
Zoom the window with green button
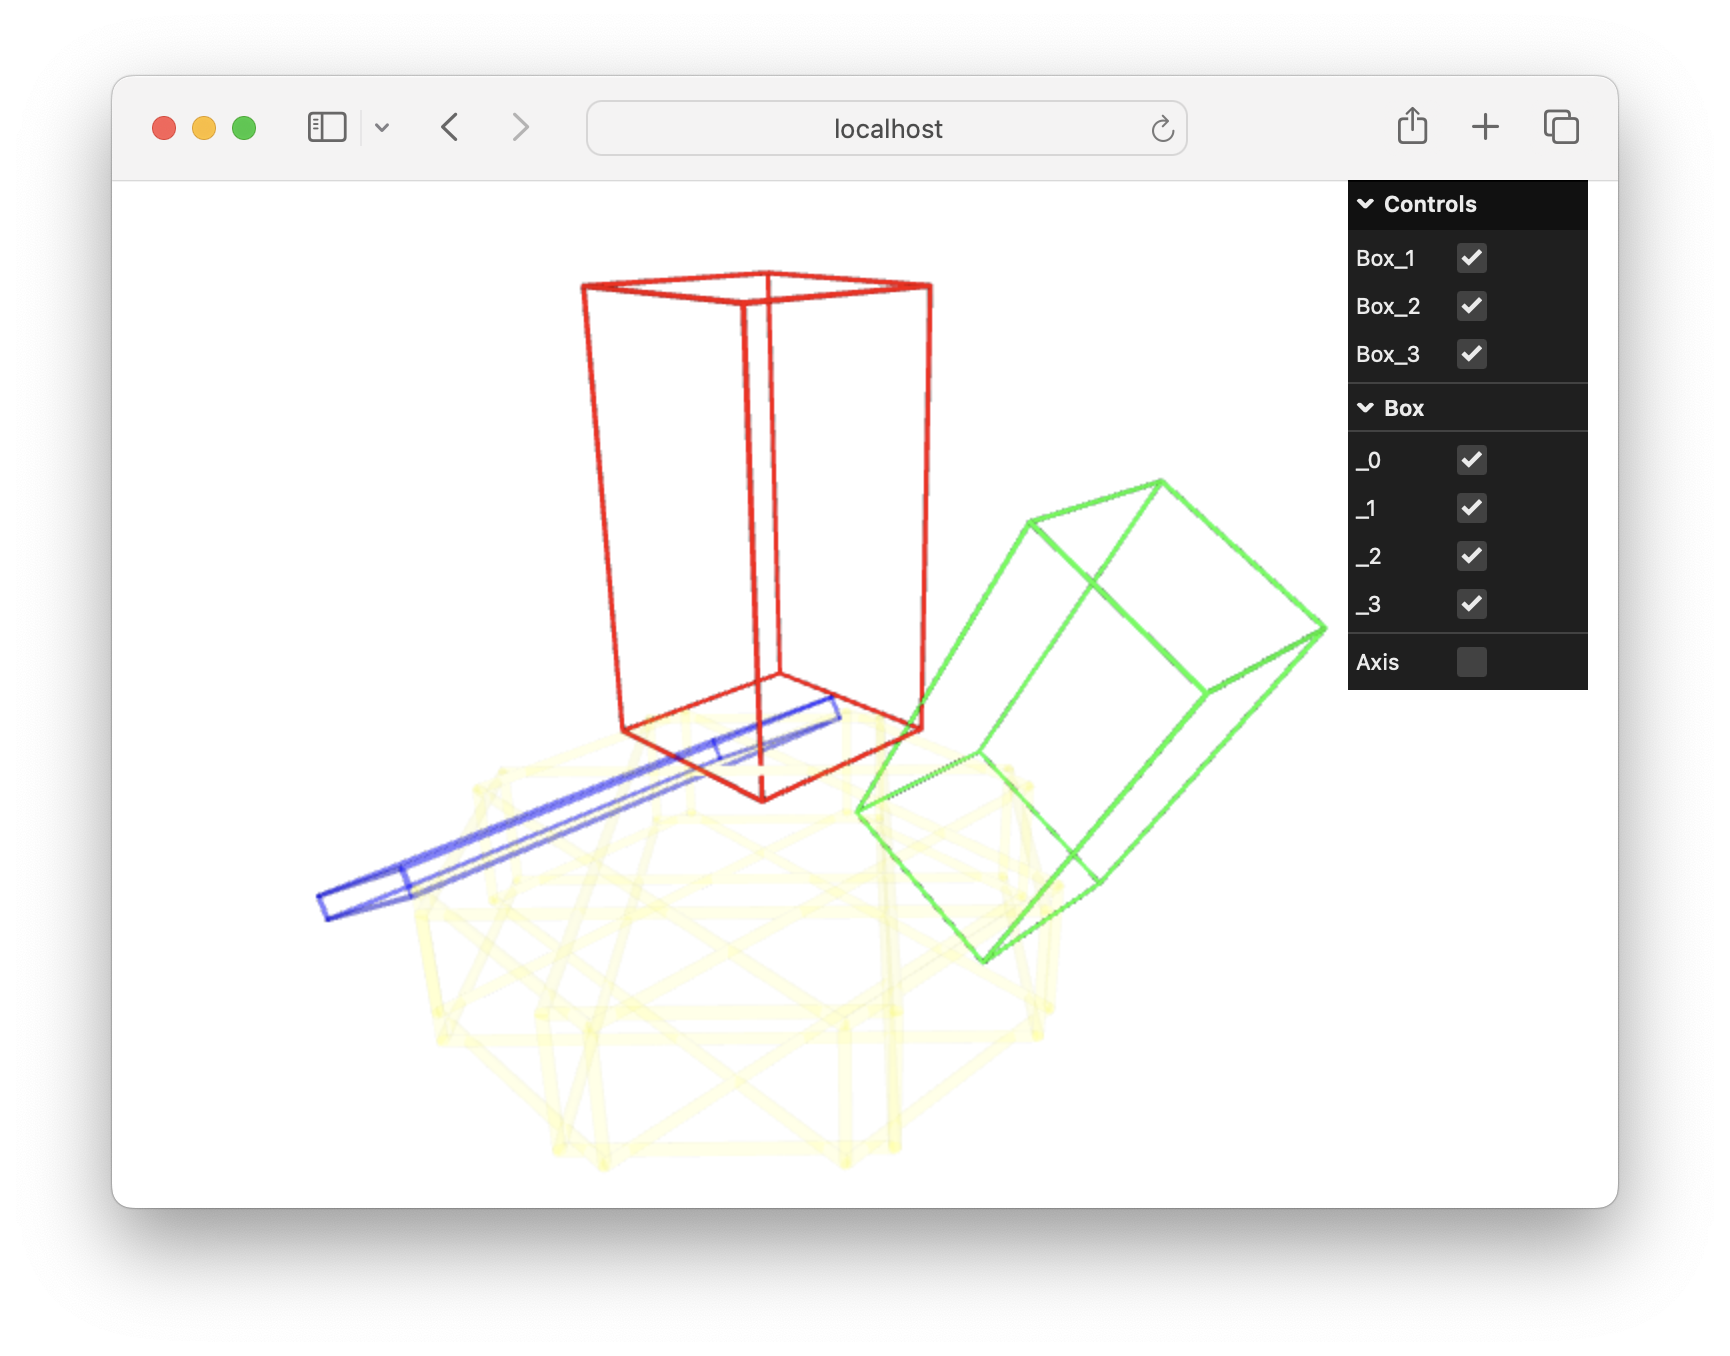pos(244,128)
